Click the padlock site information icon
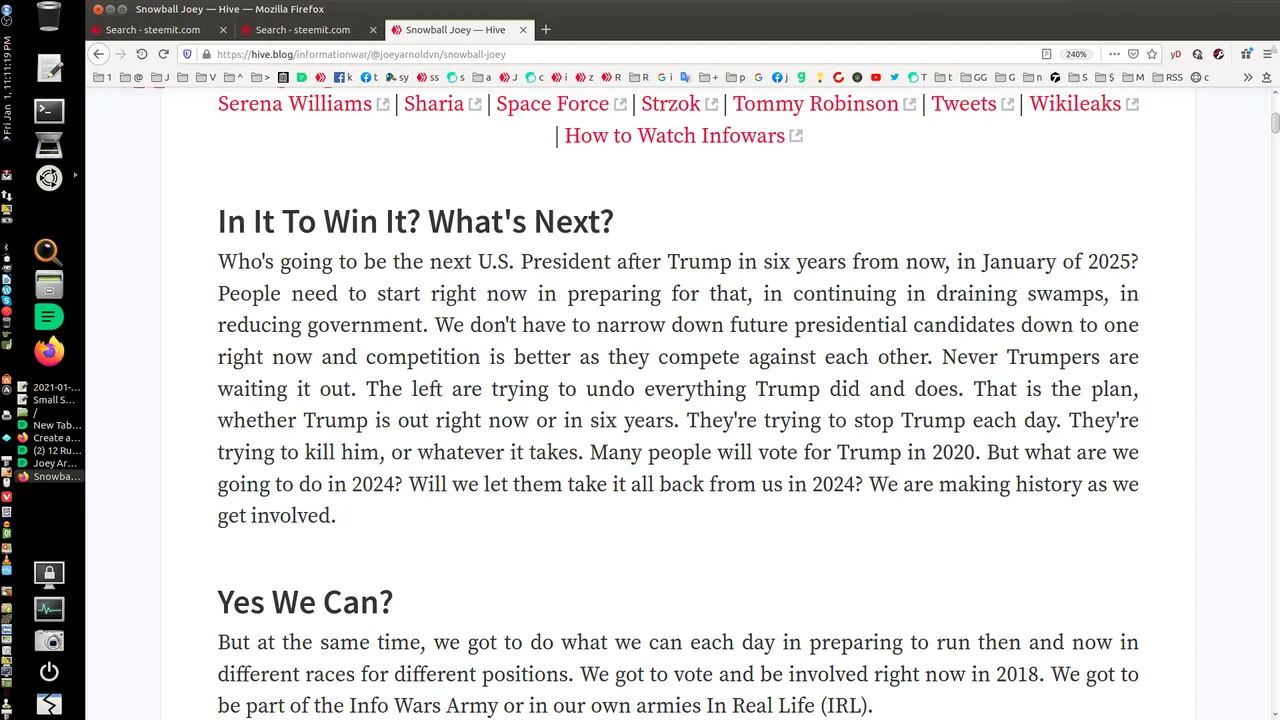The height and width of the screenshot is (720, 1280). 206,54
